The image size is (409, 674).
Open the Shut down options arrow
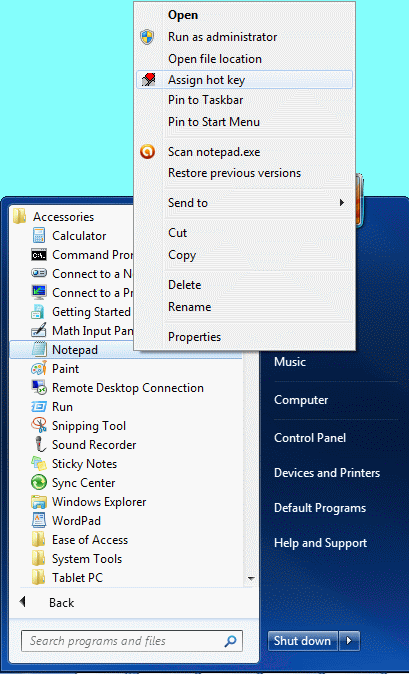click(349, 641)
